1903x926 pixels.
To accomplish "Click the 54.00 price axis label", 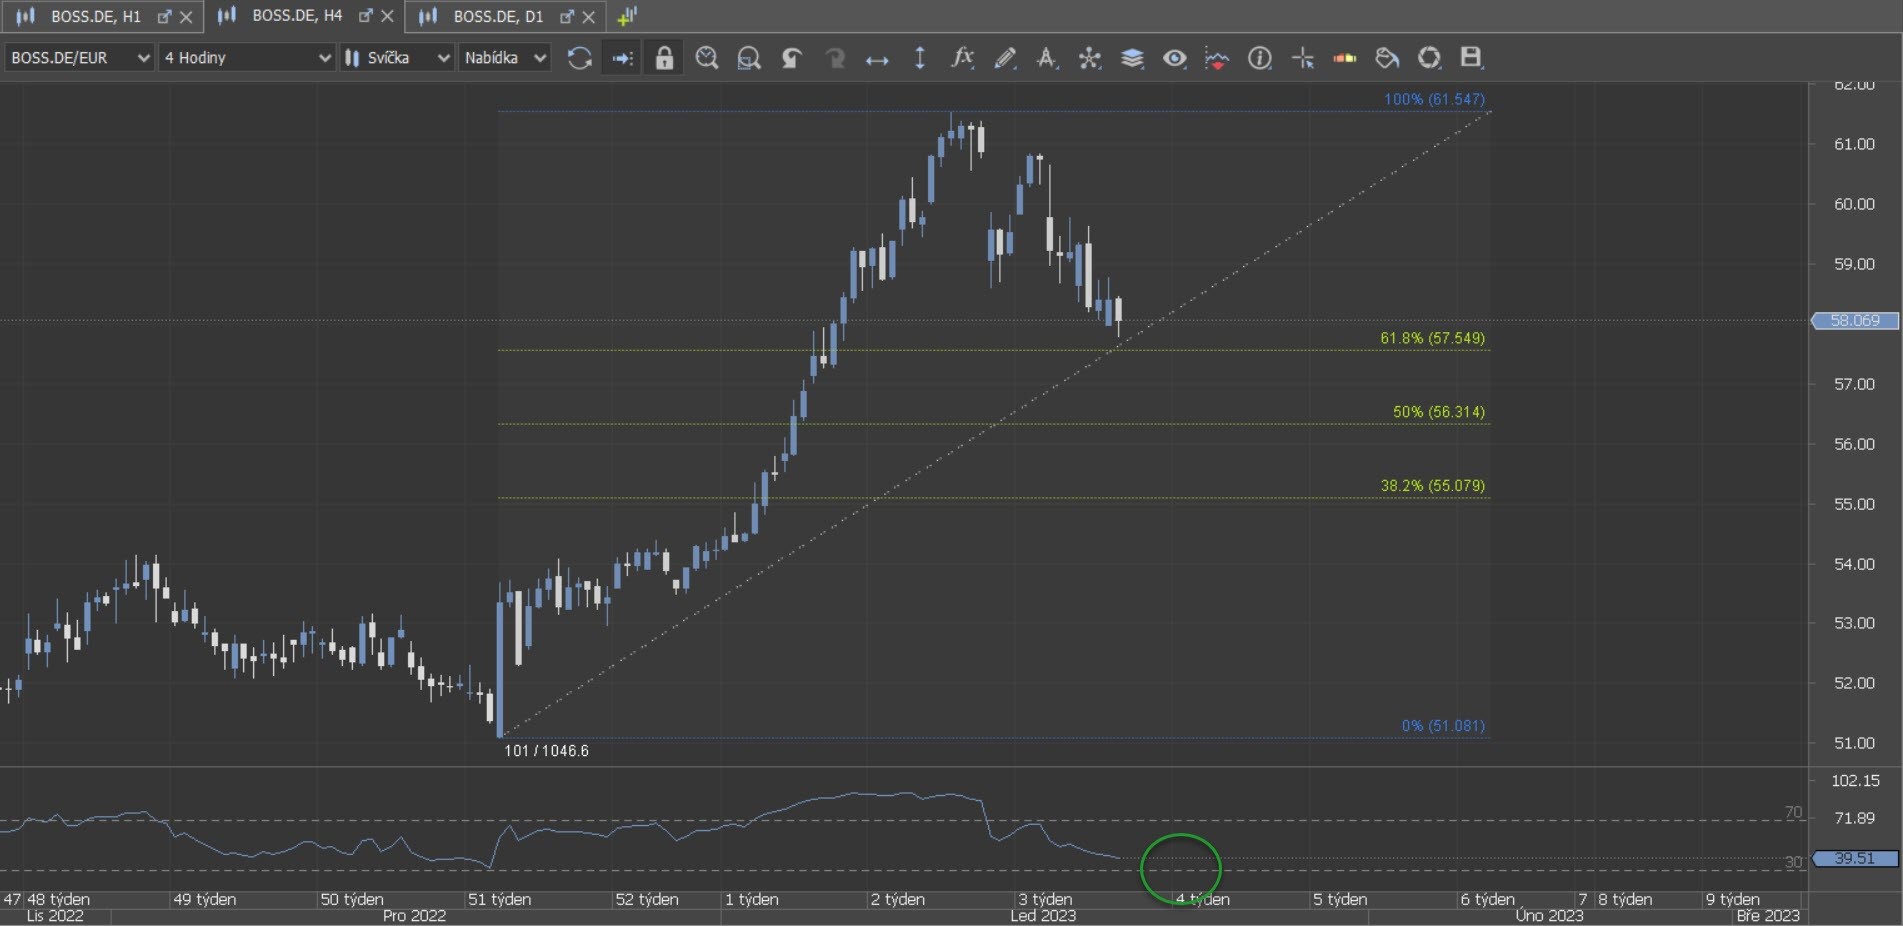I will click(x=1854, y=564).
